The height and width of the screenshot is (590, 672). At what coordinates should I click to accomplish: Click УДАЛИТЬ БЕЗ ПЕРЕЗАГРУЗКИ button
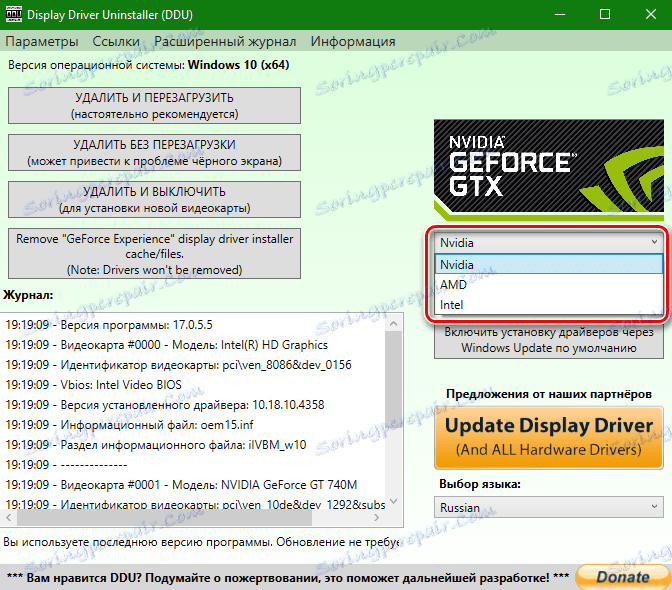click(x=154, y=153)
